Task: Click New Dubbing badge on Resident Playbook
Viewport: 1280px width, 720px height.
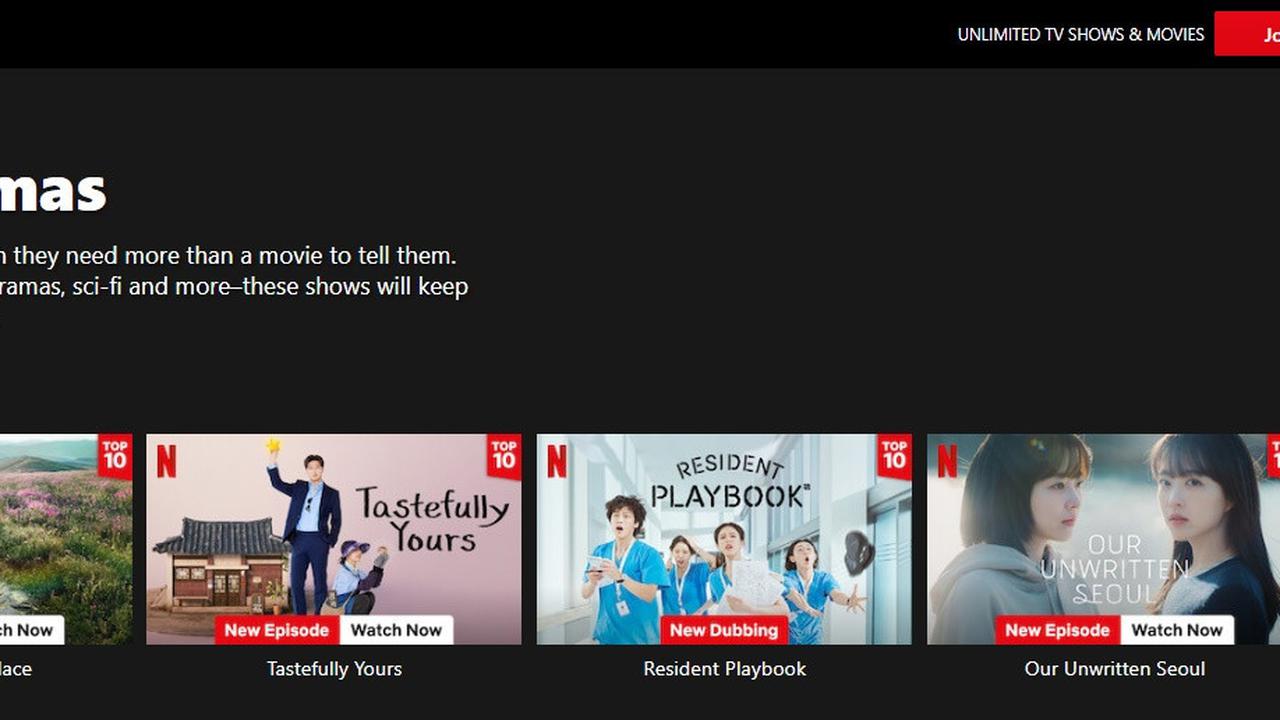Action: (724, 630)
